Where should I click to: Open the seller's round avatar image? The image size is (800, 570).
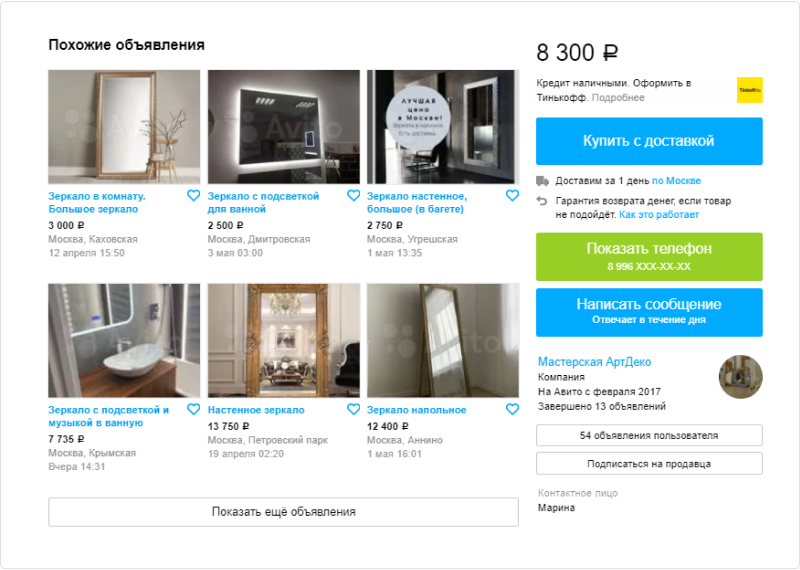coord(740,377)
